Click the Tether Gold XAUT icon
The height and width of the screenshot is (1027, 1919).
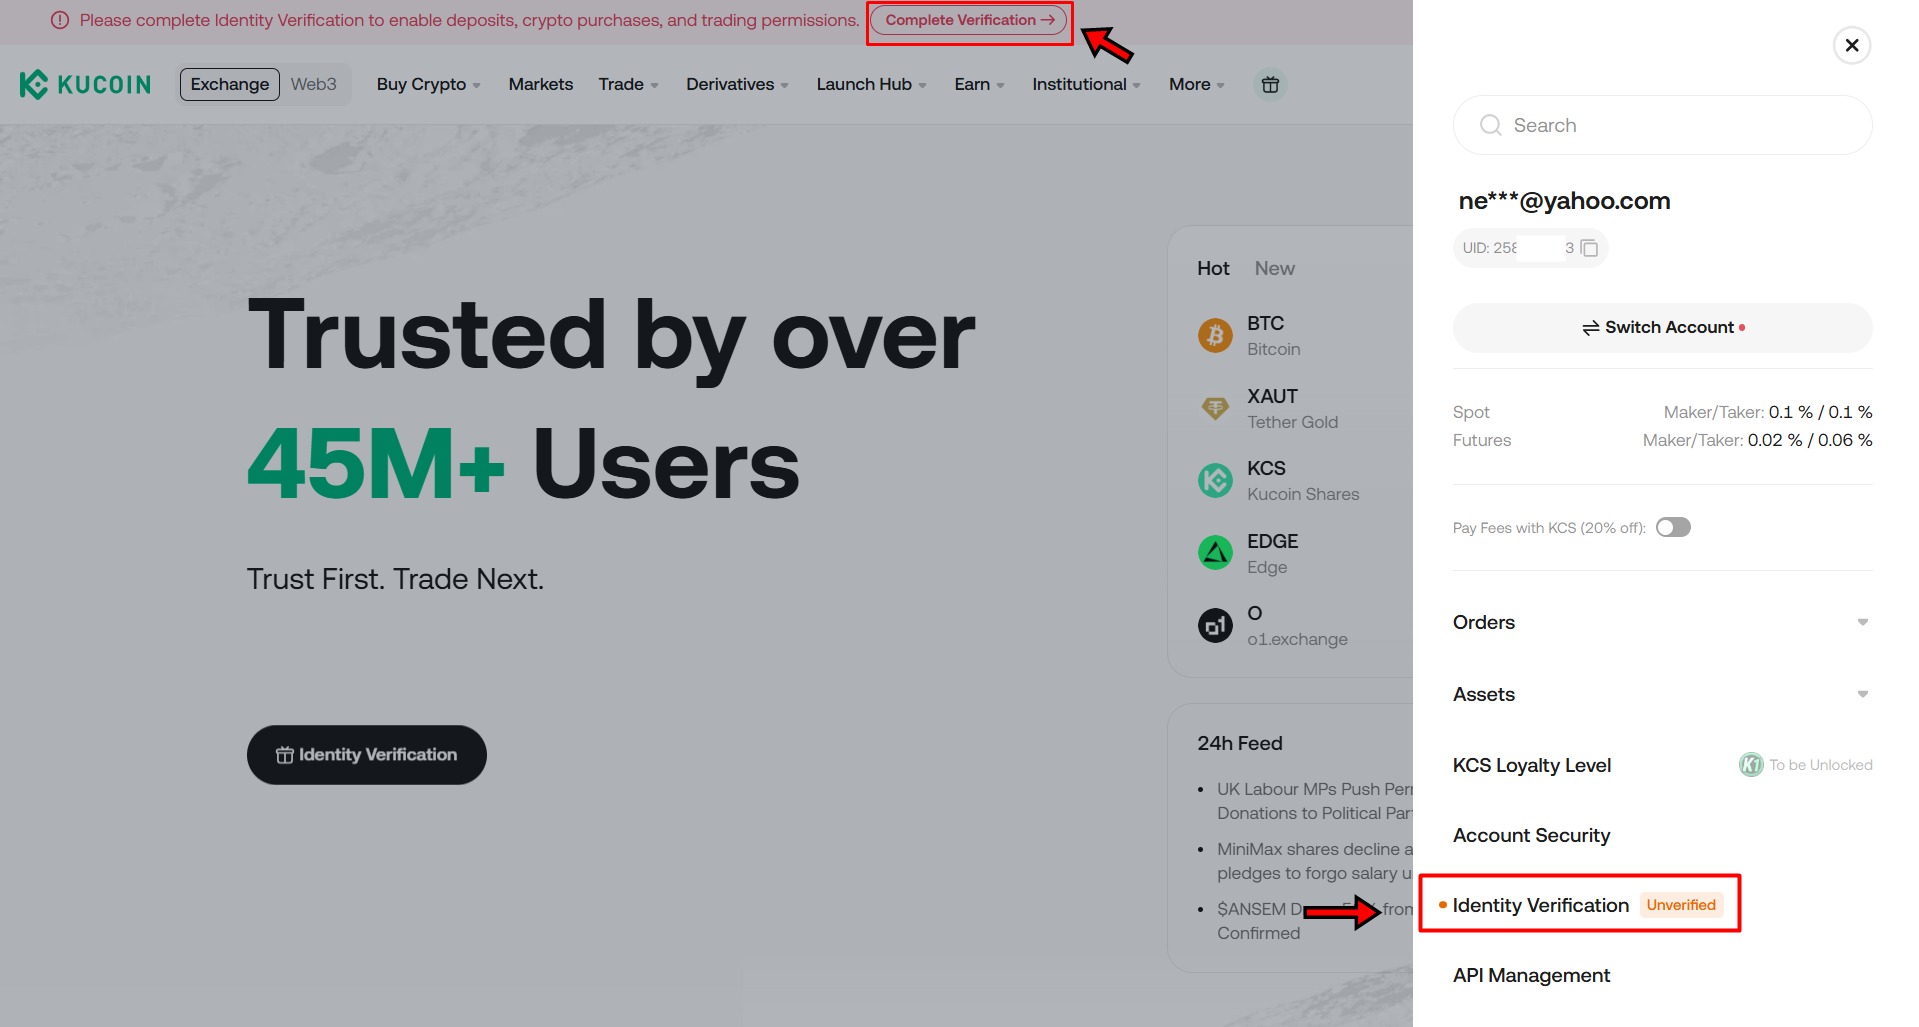point(1215,408)
